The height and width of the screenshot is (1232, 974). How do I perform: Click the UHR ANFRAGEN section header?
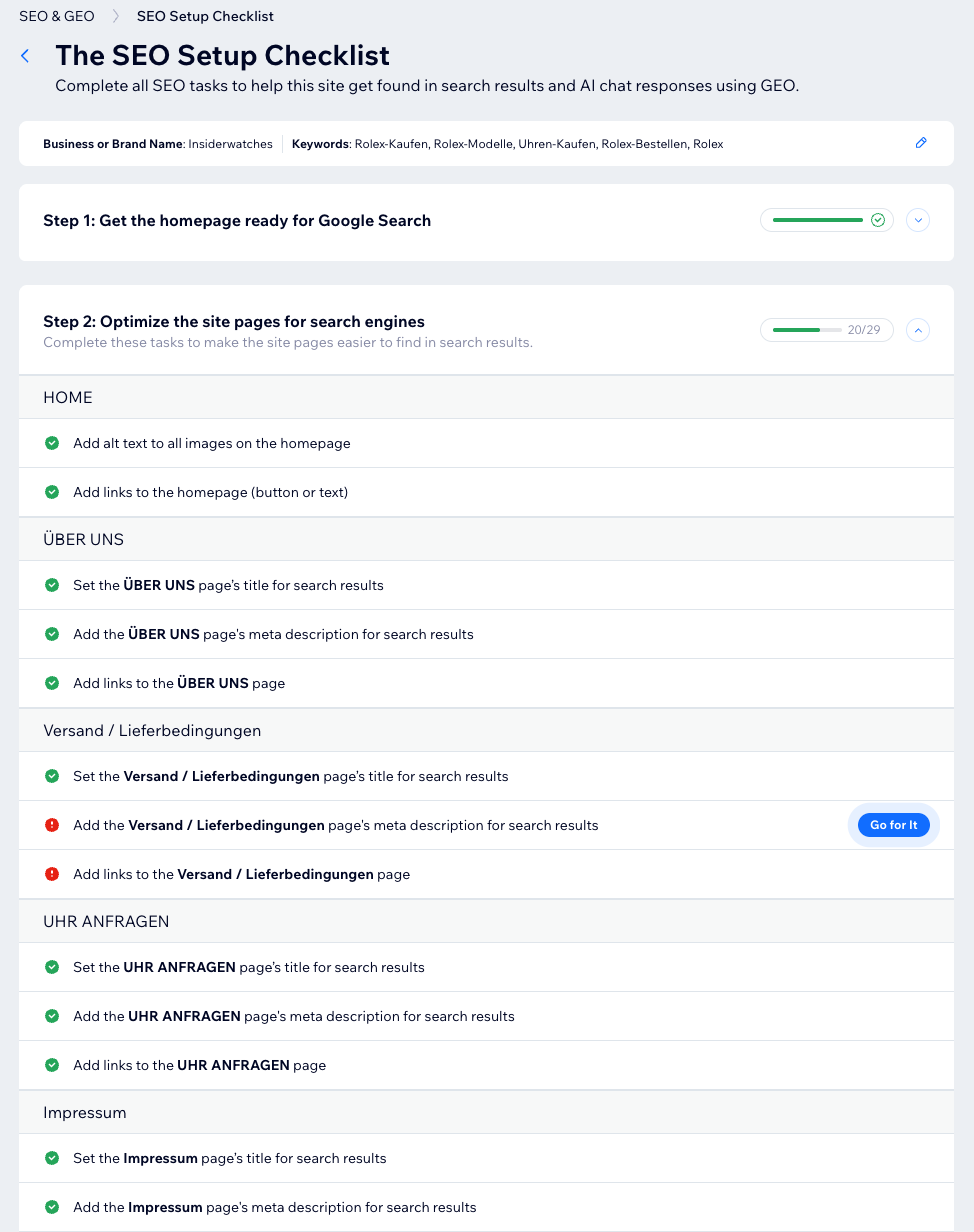tap(486, 921)
